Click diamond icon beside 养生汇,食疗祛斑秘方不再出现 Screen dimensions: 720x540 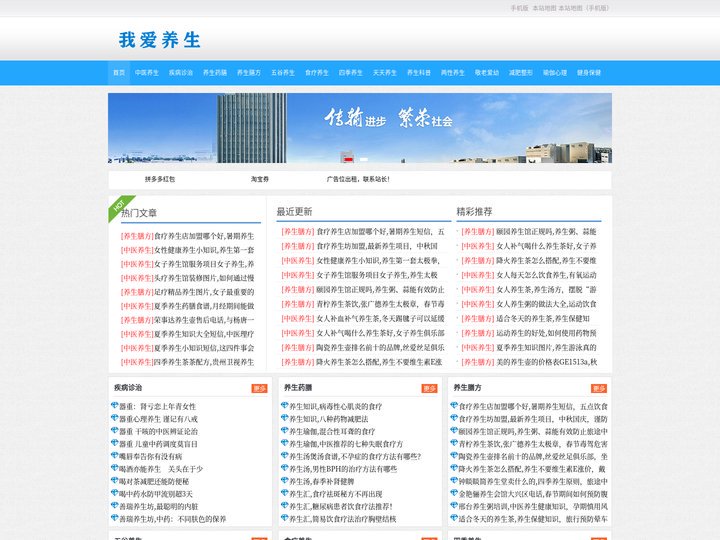click(x=285, y=493)
